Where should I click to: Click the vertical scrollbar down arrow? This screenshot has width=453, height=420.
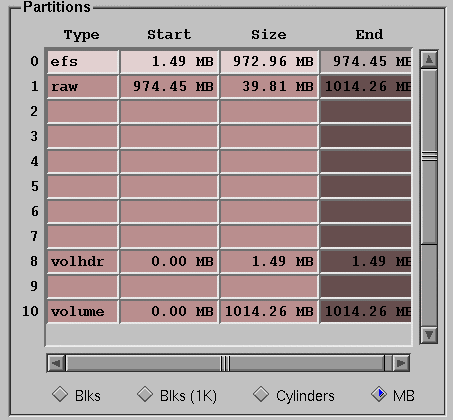tap(429, 335)
